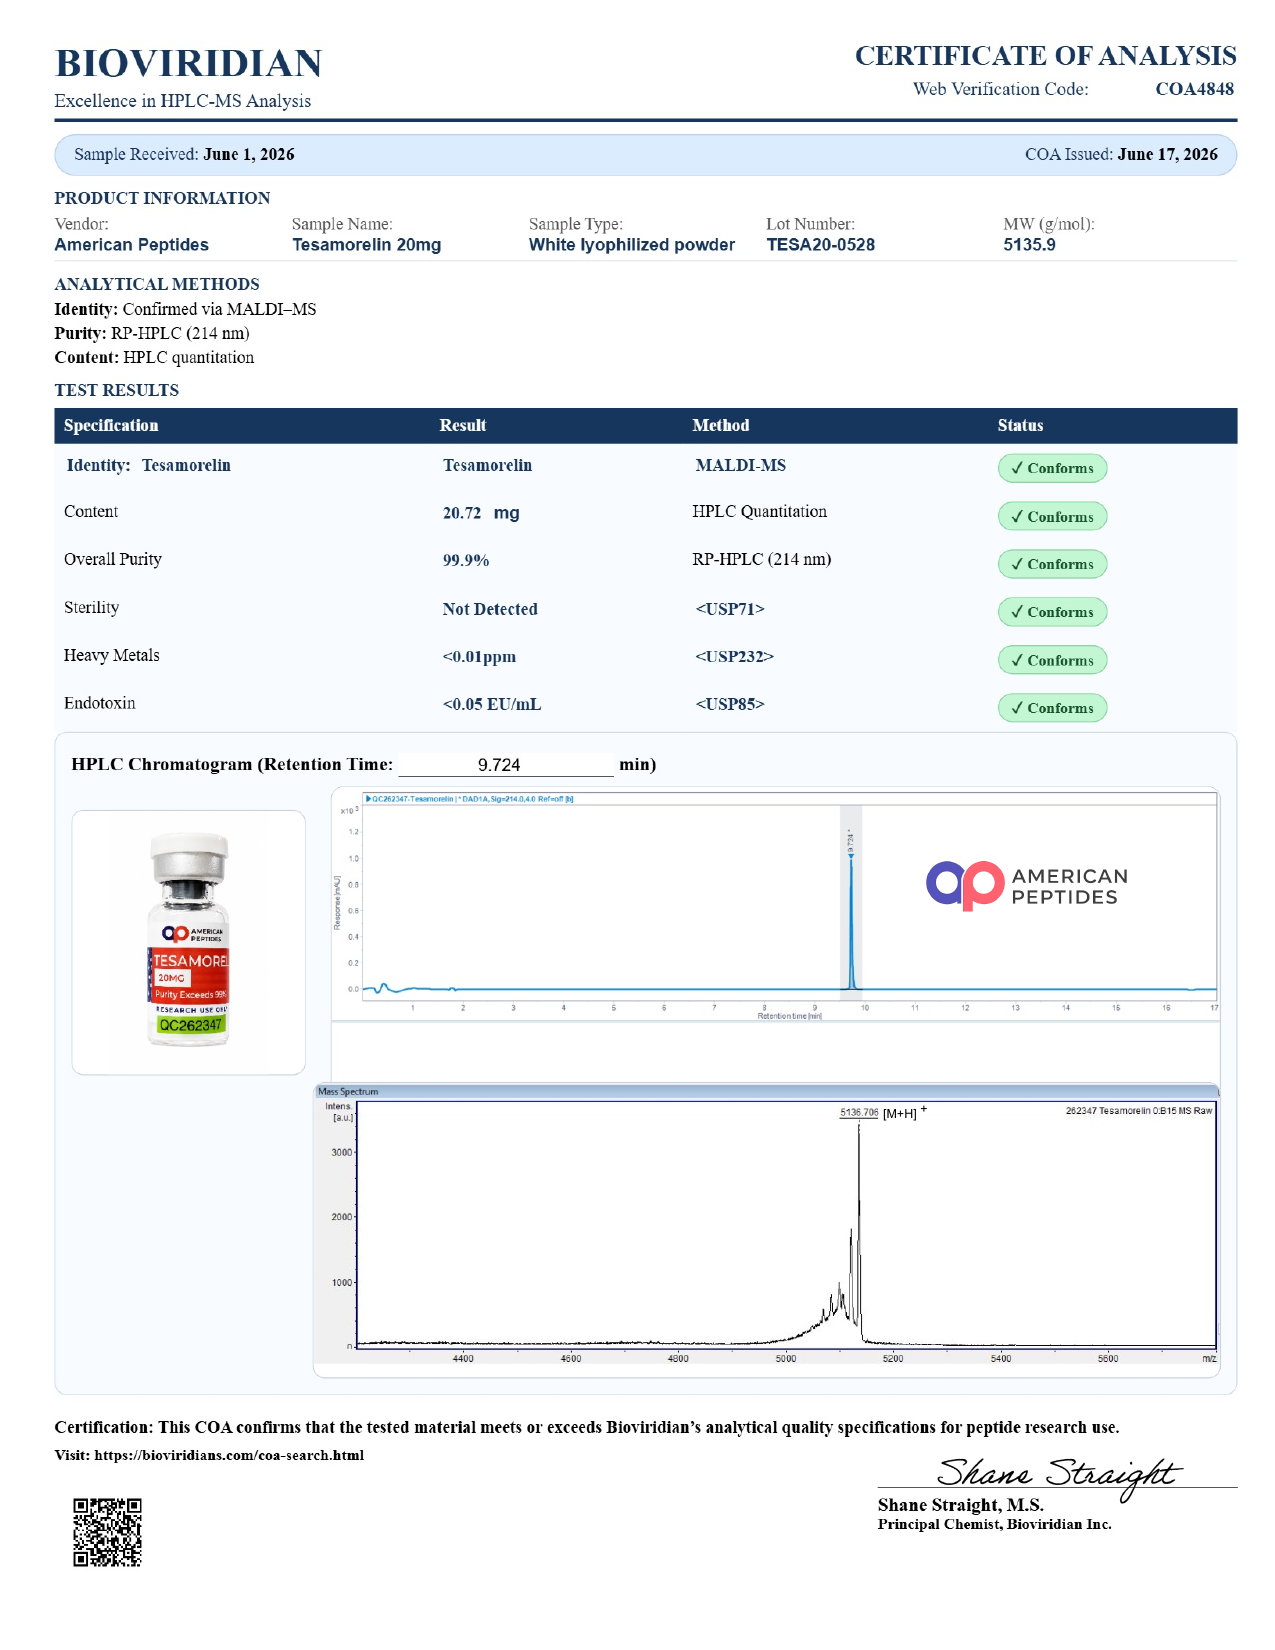The image size is (1275, 1650).
Task: Click the Conforms badge for Content row
Action: click(x=1052, y=517)
